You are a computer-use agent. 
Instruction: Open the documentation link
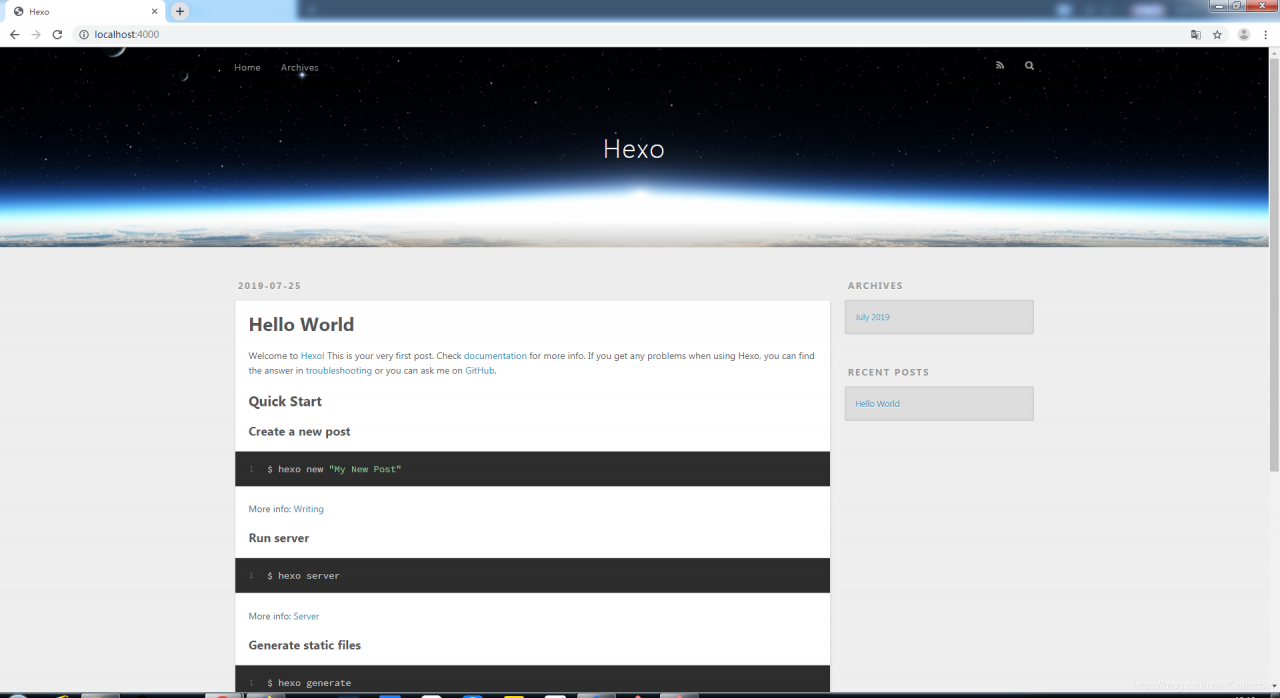(x=495, y=356)
